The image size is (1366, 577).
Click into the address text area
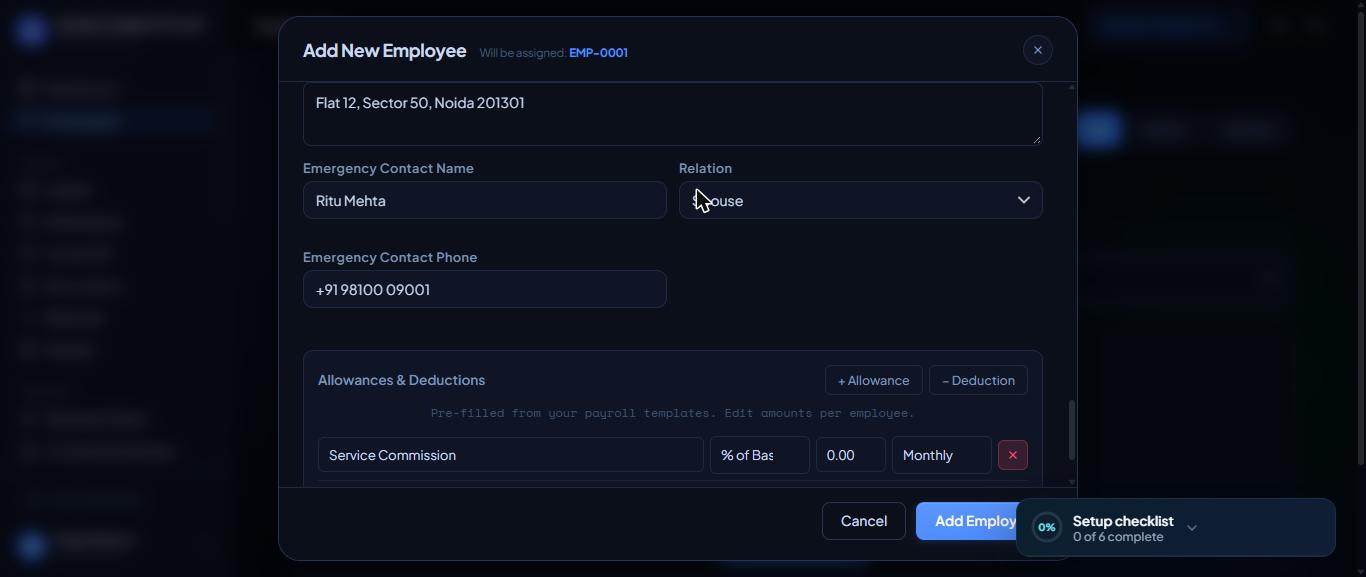672,114
